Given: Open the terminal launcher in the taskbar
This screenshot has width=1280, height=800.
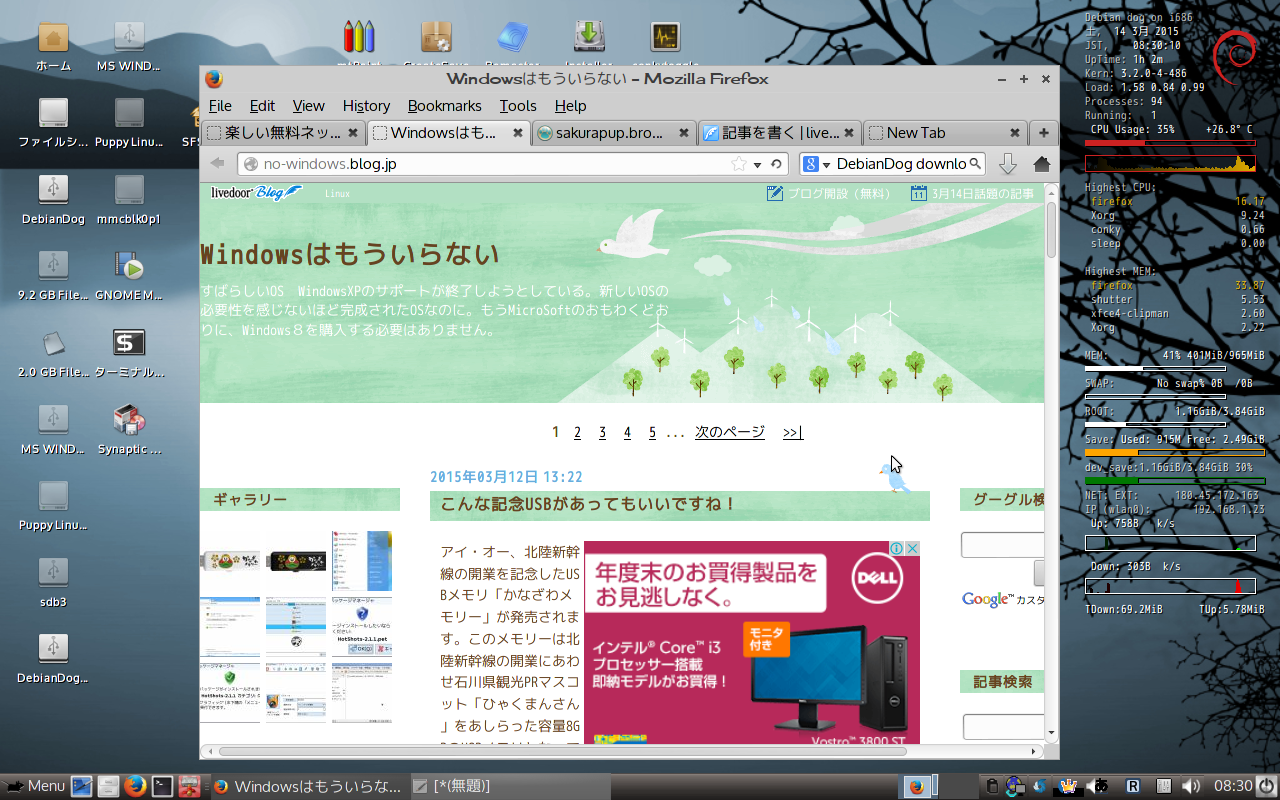Looking at the screenshot, I should click(162, 786).
